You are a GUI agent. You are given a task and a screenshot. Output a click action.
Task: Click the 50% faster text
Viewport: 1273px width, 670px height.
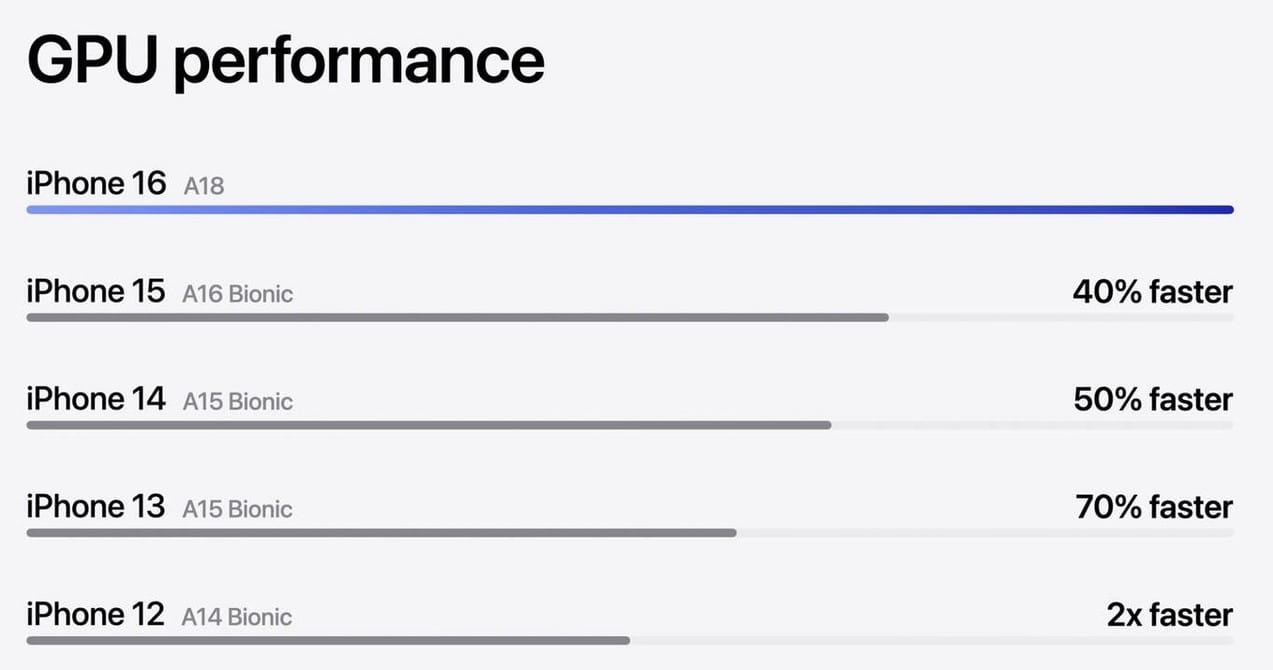(x=1152, y=400)
